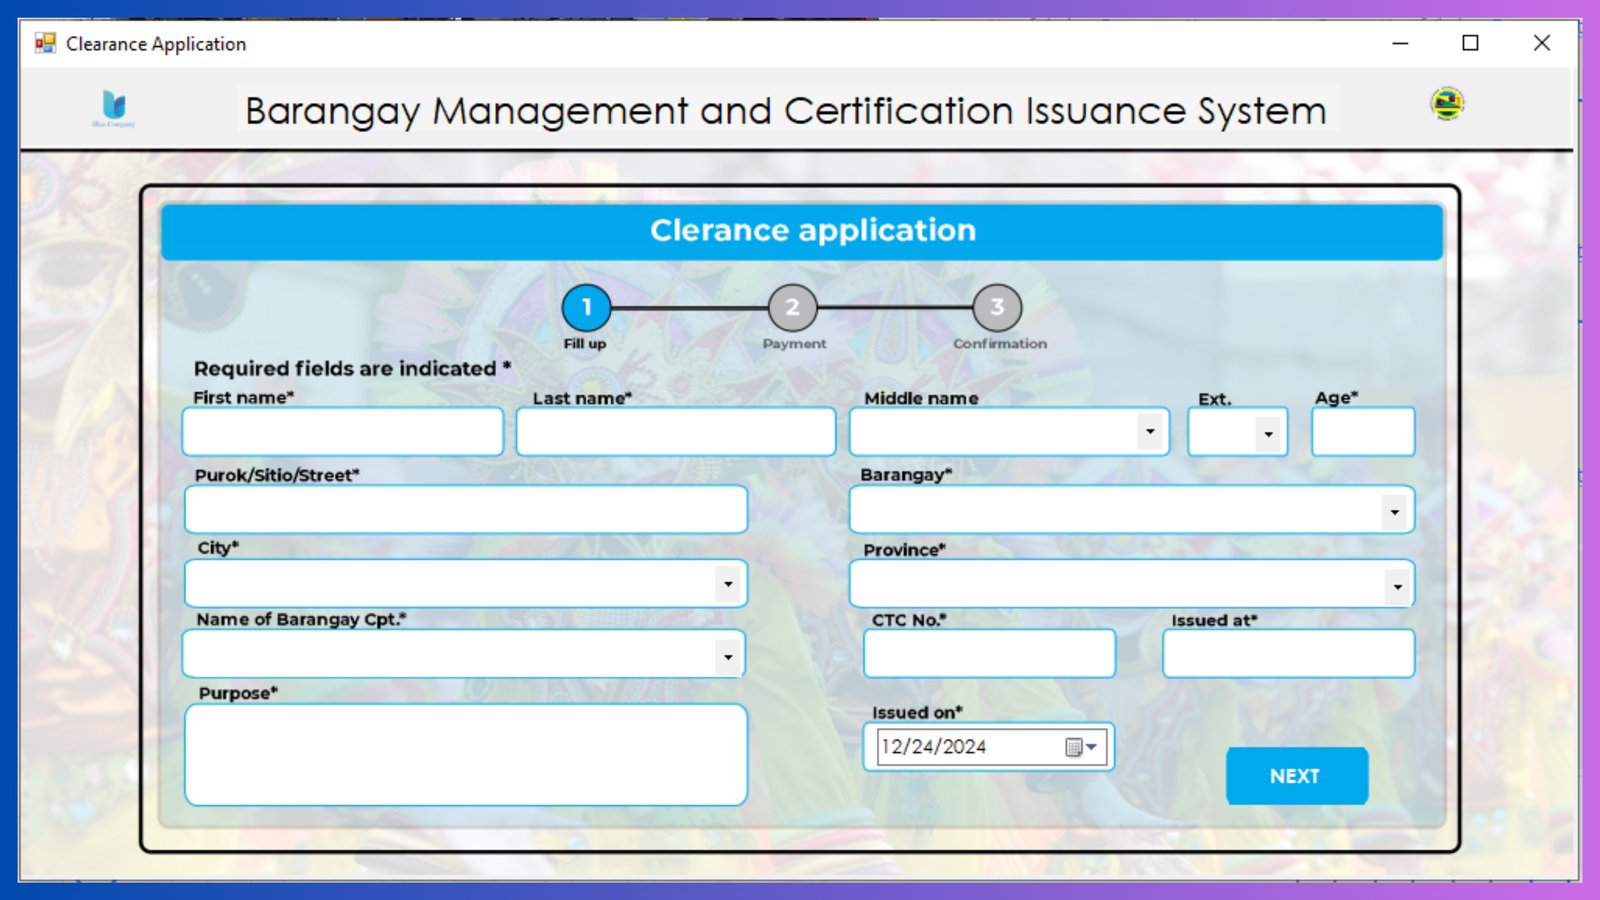Expand the Barangay dropdown list
Image resolution: width=1600 pixels, height=900 pixels.
[x=1394, y=512]
